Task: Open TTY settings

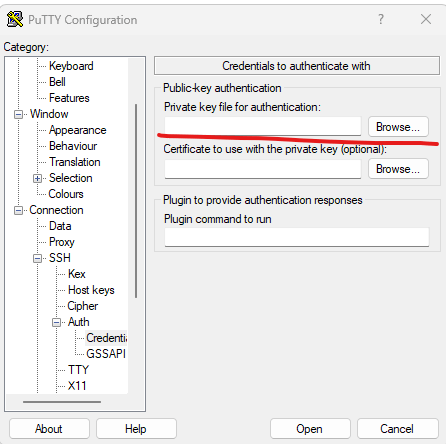Action: pos(78,370)
